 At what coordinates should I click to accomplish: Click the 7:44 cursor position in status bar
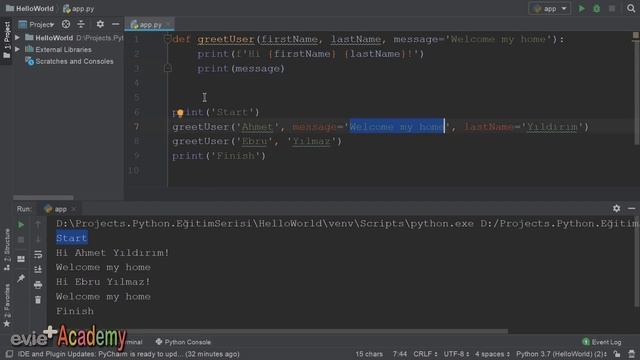click(400, 354)
